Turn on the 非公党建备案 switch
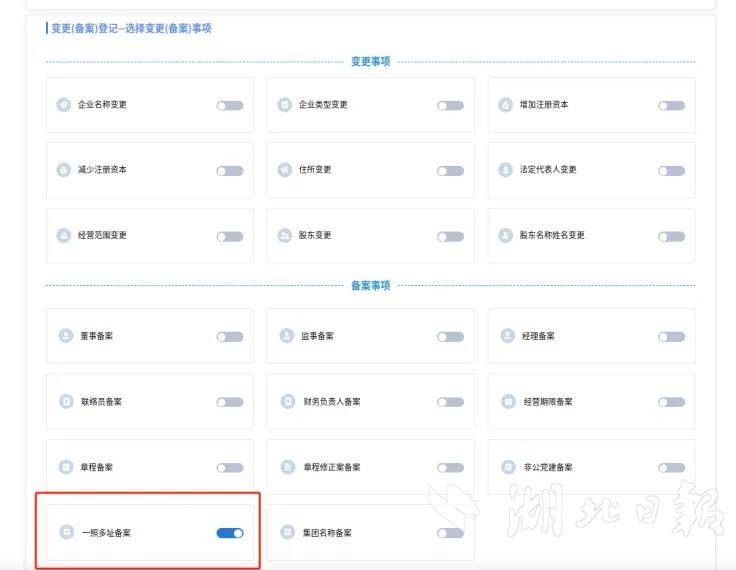This screenshot has height=570, width=736. [671, 468]
